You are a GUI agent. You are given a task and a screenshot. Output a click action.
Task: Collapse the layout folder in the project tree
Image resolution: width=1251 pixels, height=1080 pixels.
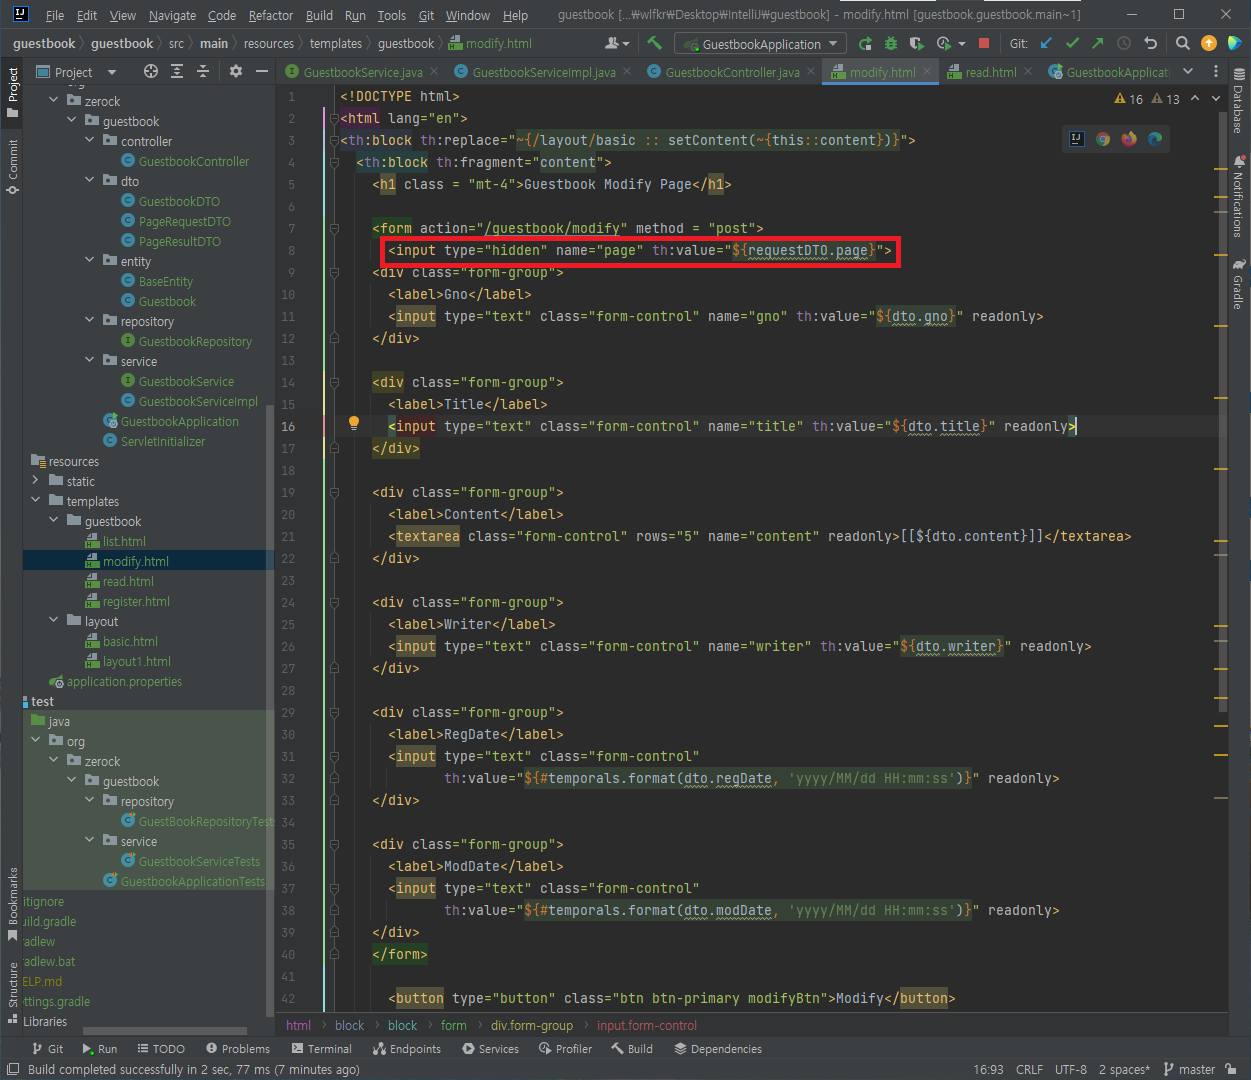54,621
